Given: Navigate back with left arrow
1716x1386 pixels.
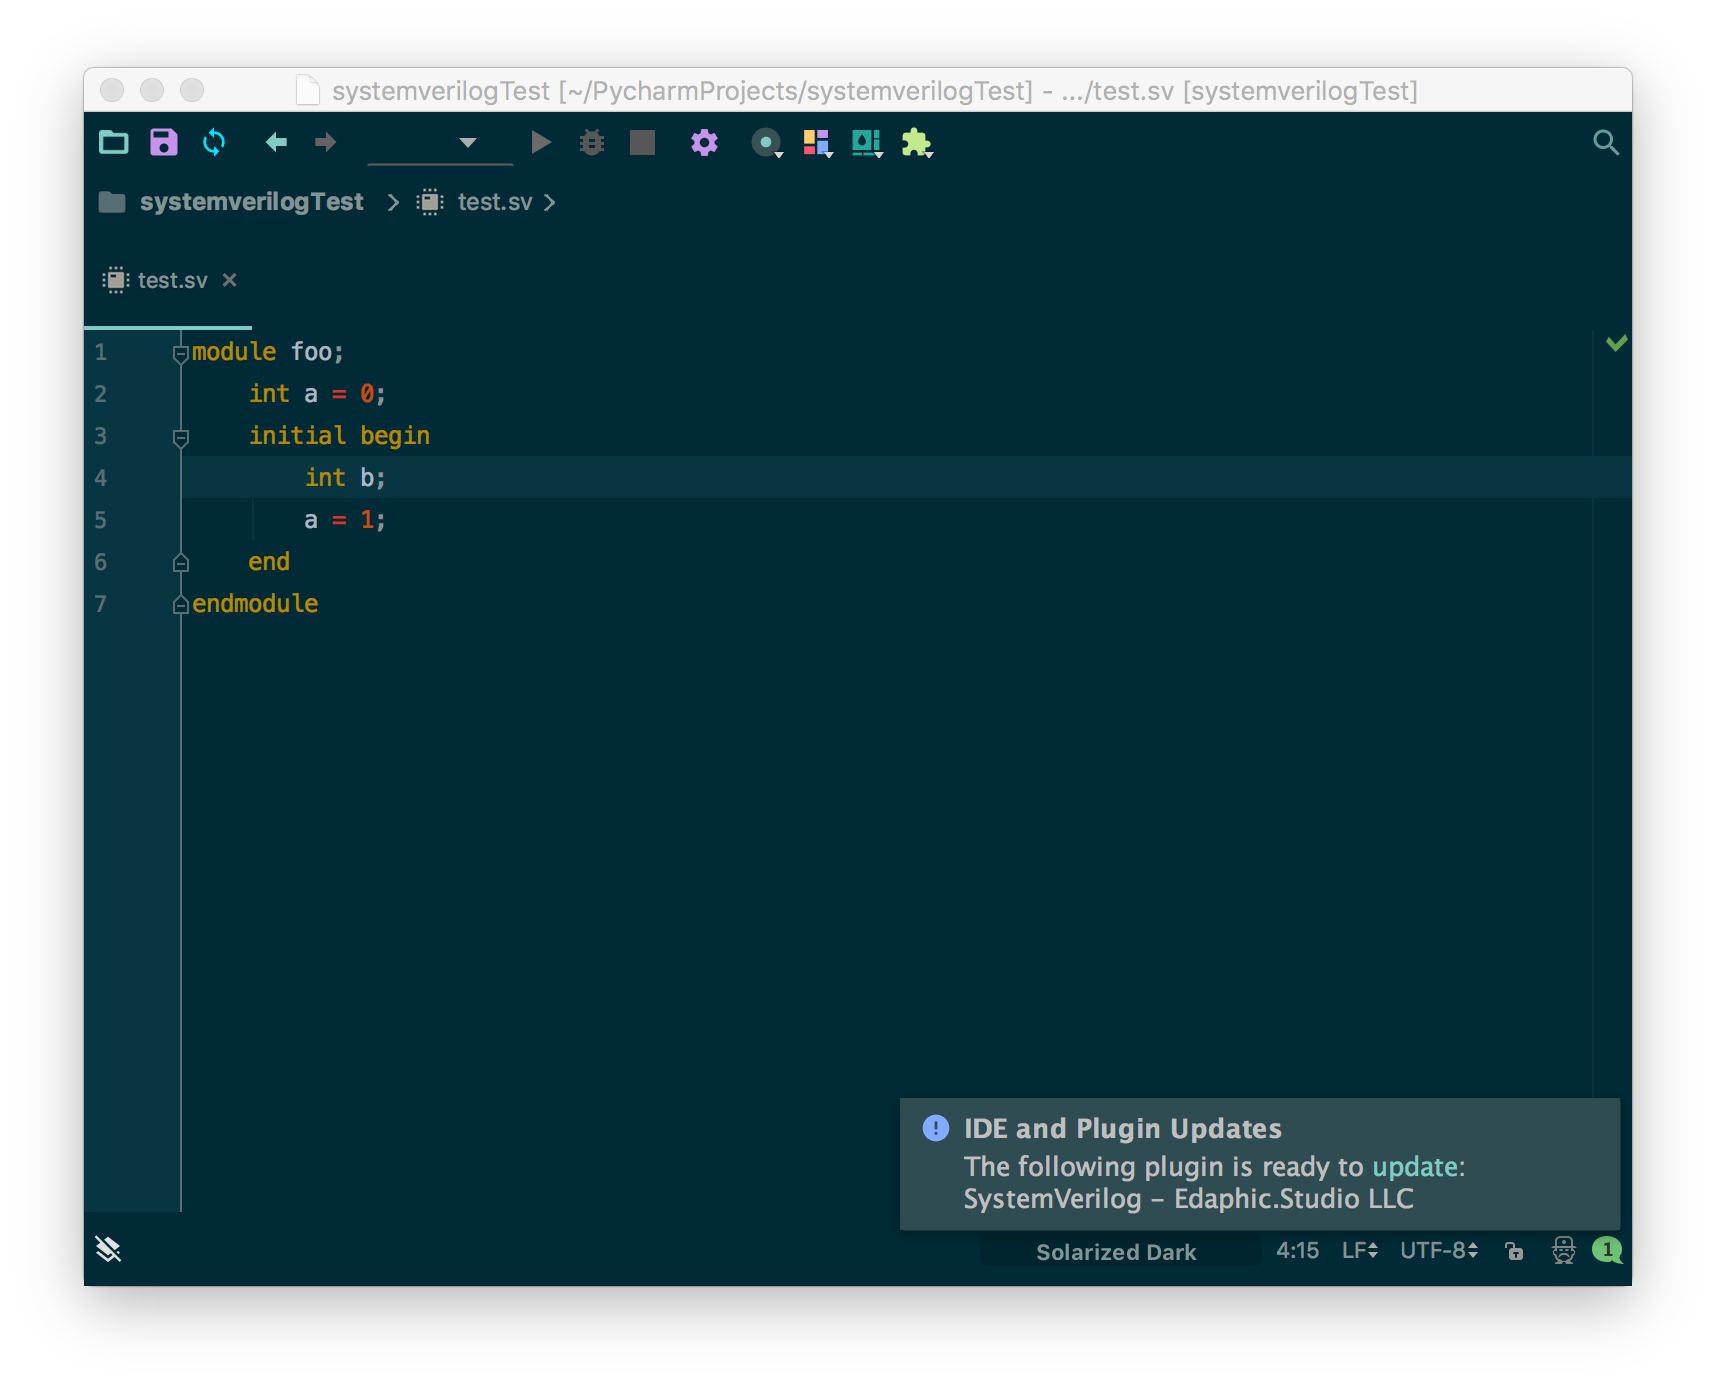Looking at the screenshot, I should [276, 143].
